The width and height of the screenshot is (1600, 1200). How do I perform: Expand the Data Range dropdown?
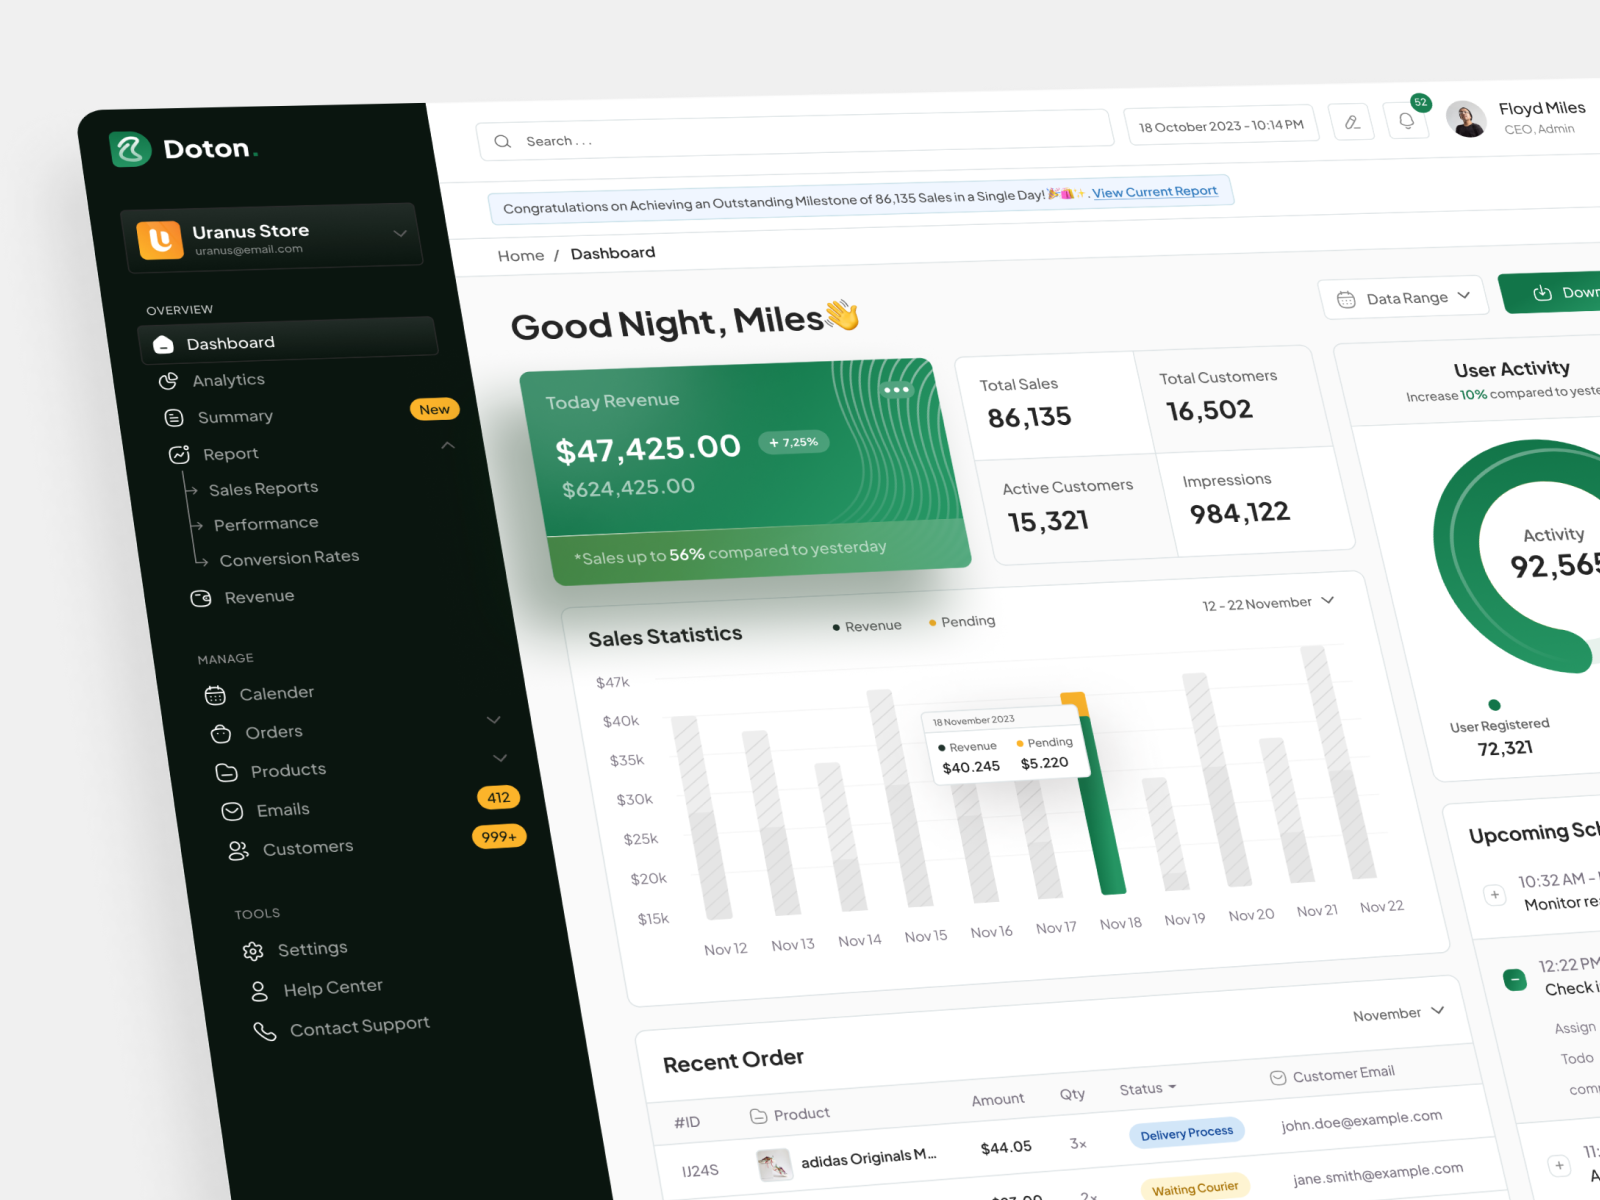click(1403, 297)
